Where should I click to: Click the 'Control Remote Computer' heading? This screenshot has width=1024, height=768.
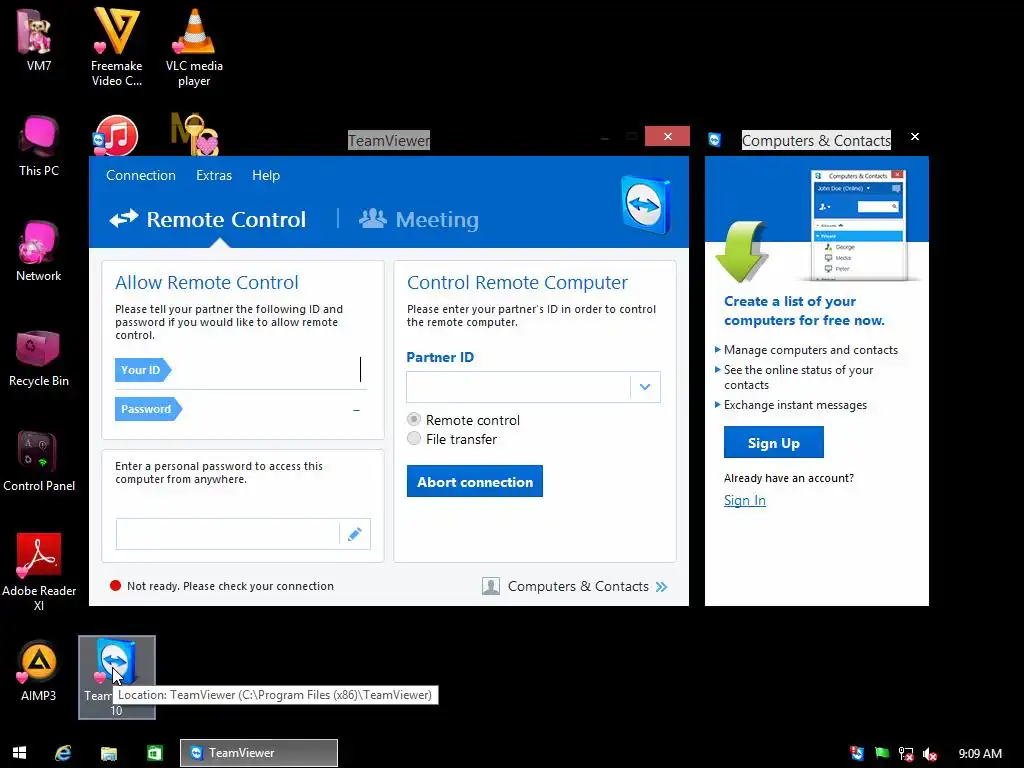pyautogui.click(x=517, y=282)
